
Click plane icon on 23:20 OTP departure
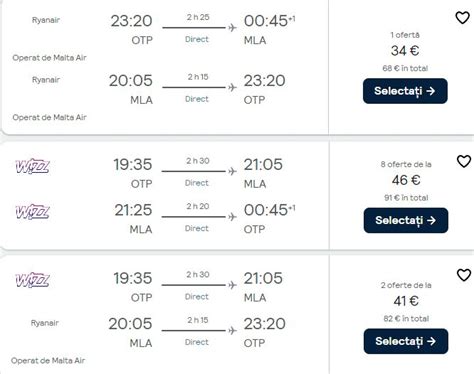pos(232,27)
